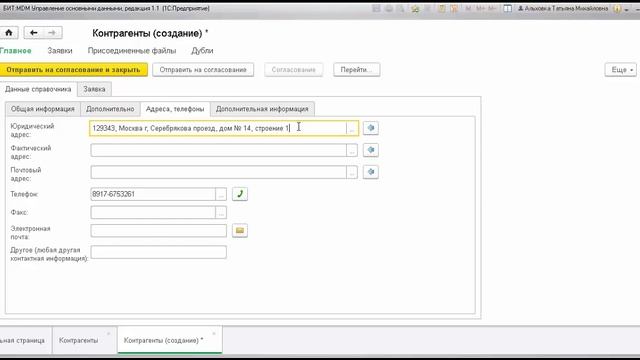Viewport: 640px width, 360px height.
Task: Toggle the window panel layout icon
Action: pos(507,9)
